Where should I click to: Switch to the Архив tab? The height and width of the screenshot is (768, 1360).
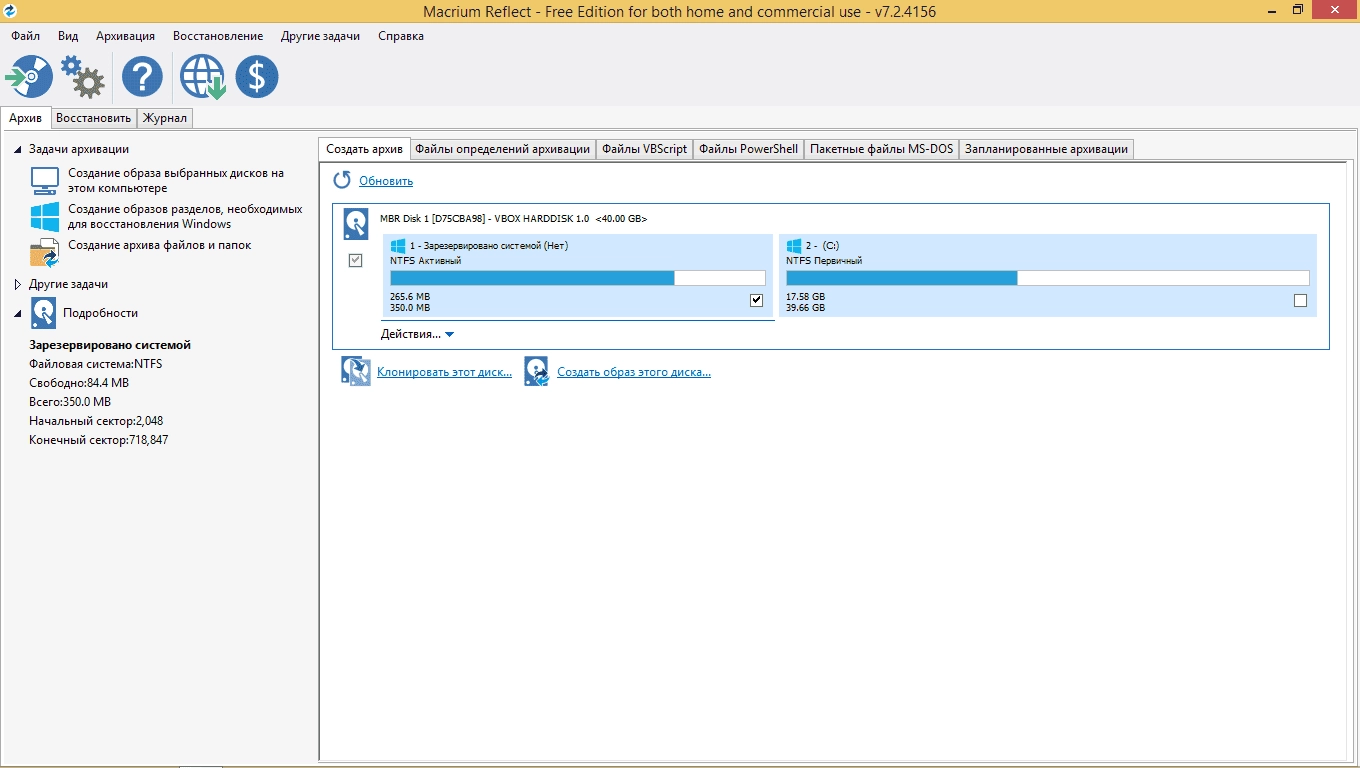point(25,118)
